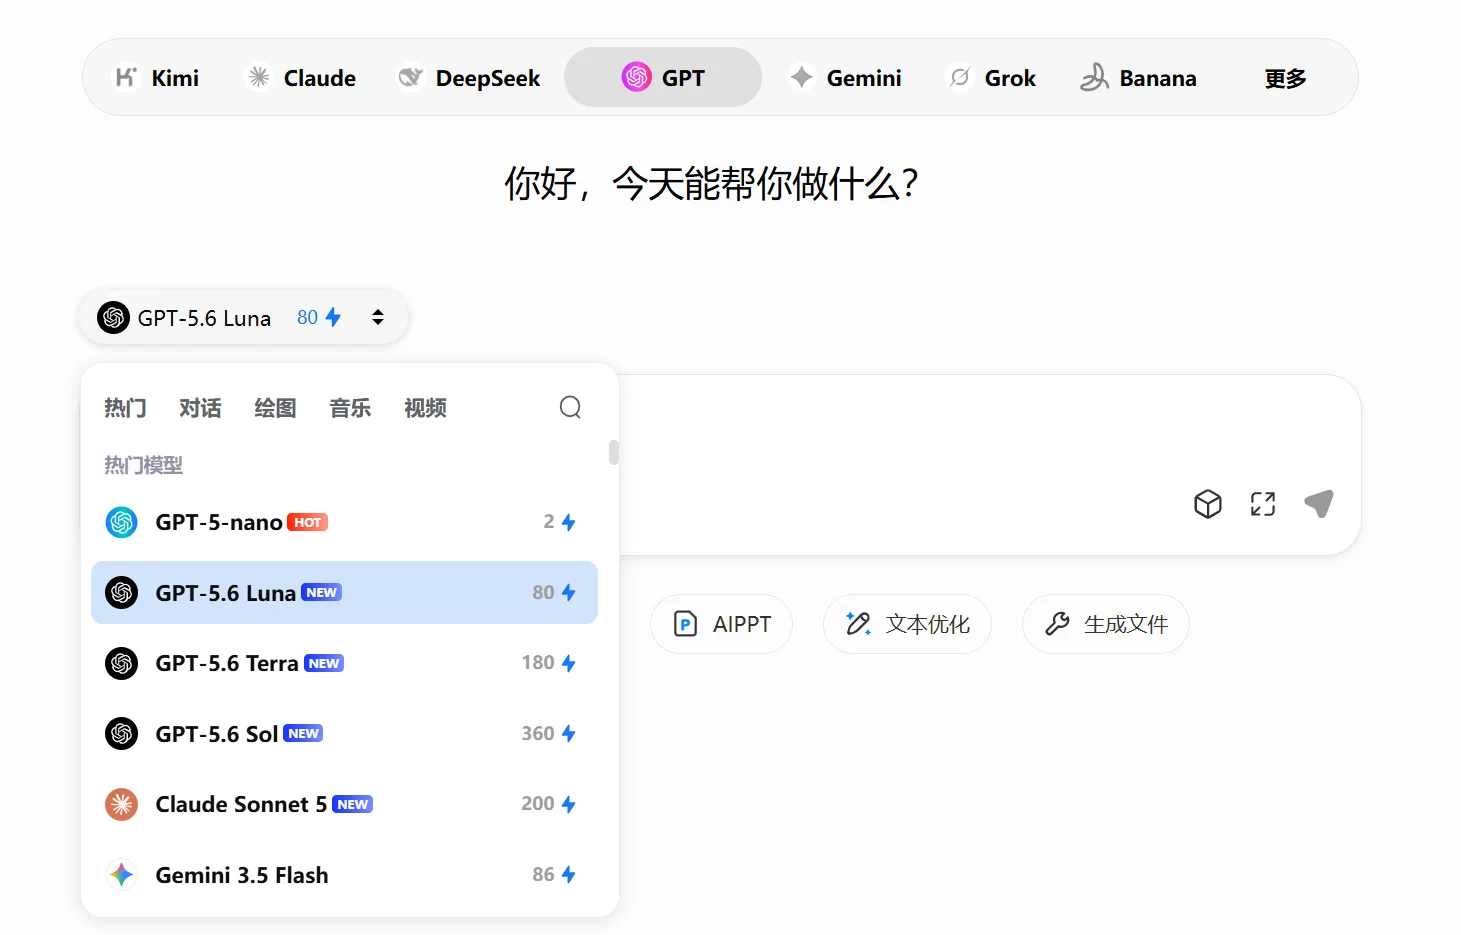Click the greeting 你好，今天能帮你做什么？
Viewport: 1461px width, 935px height.
tap(711, 184)
